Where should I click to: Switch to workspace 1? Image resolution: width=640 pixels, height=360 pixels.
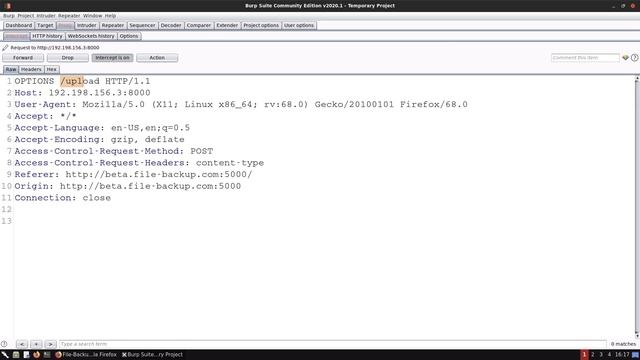tap(584, 355)
